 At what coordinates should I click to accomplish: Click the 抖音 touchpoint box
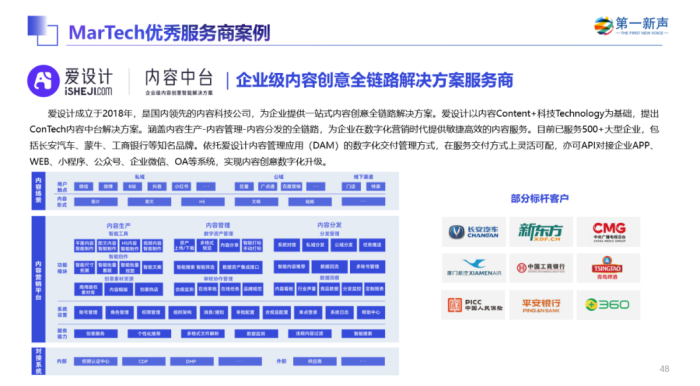[x=157, y=187]
